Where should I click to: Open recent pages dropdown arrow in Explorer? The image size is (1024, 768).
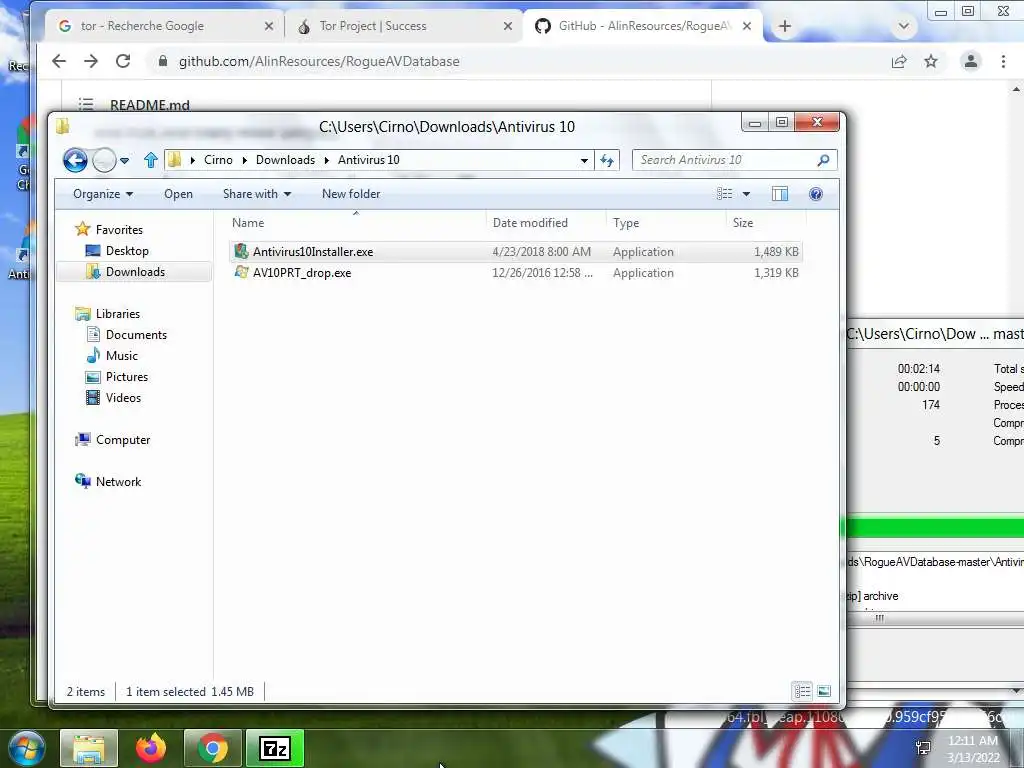click(x=124, y=160)
